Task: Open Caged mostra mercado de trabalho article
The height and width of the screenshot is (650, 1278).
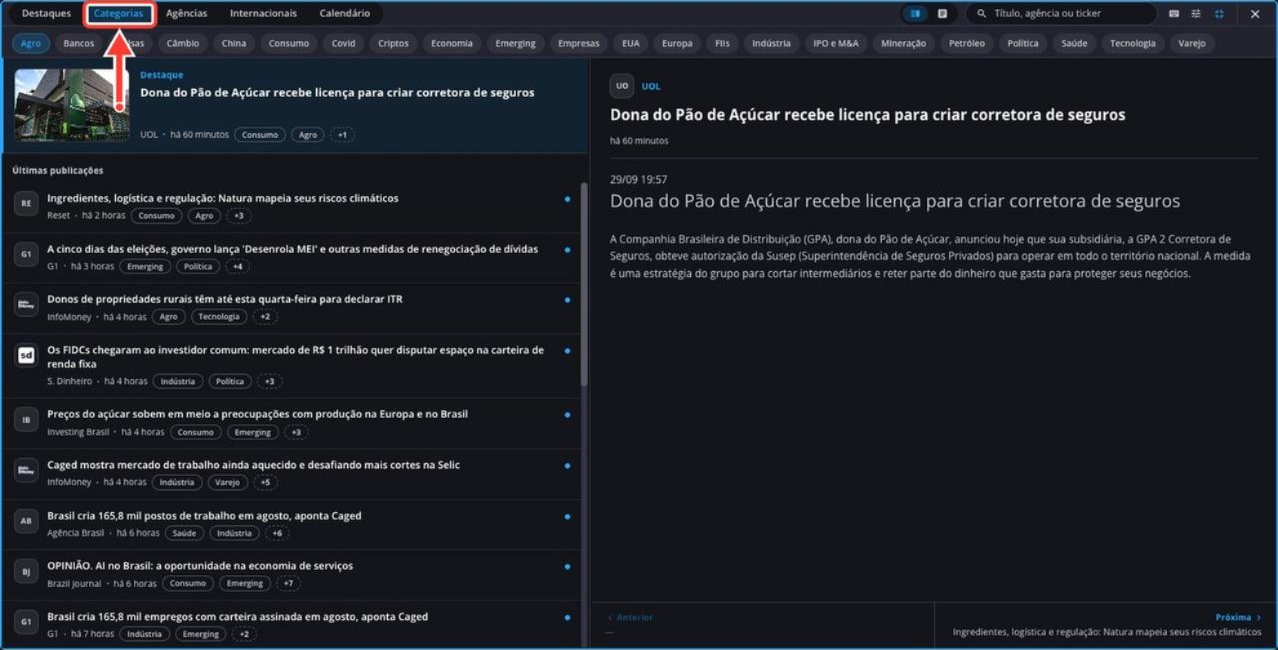Action: click(x=253, y=465)
